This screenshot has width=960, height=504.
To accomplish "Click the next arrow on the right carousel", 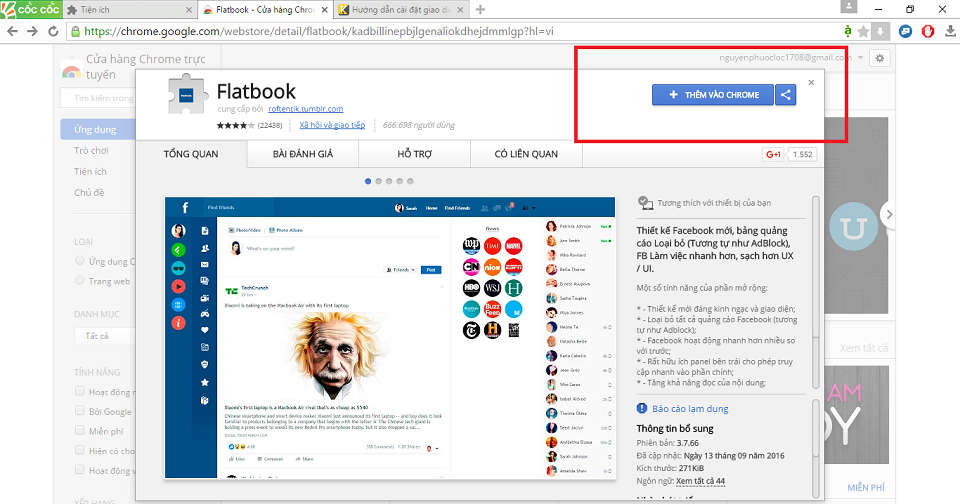I will [889, 214].
